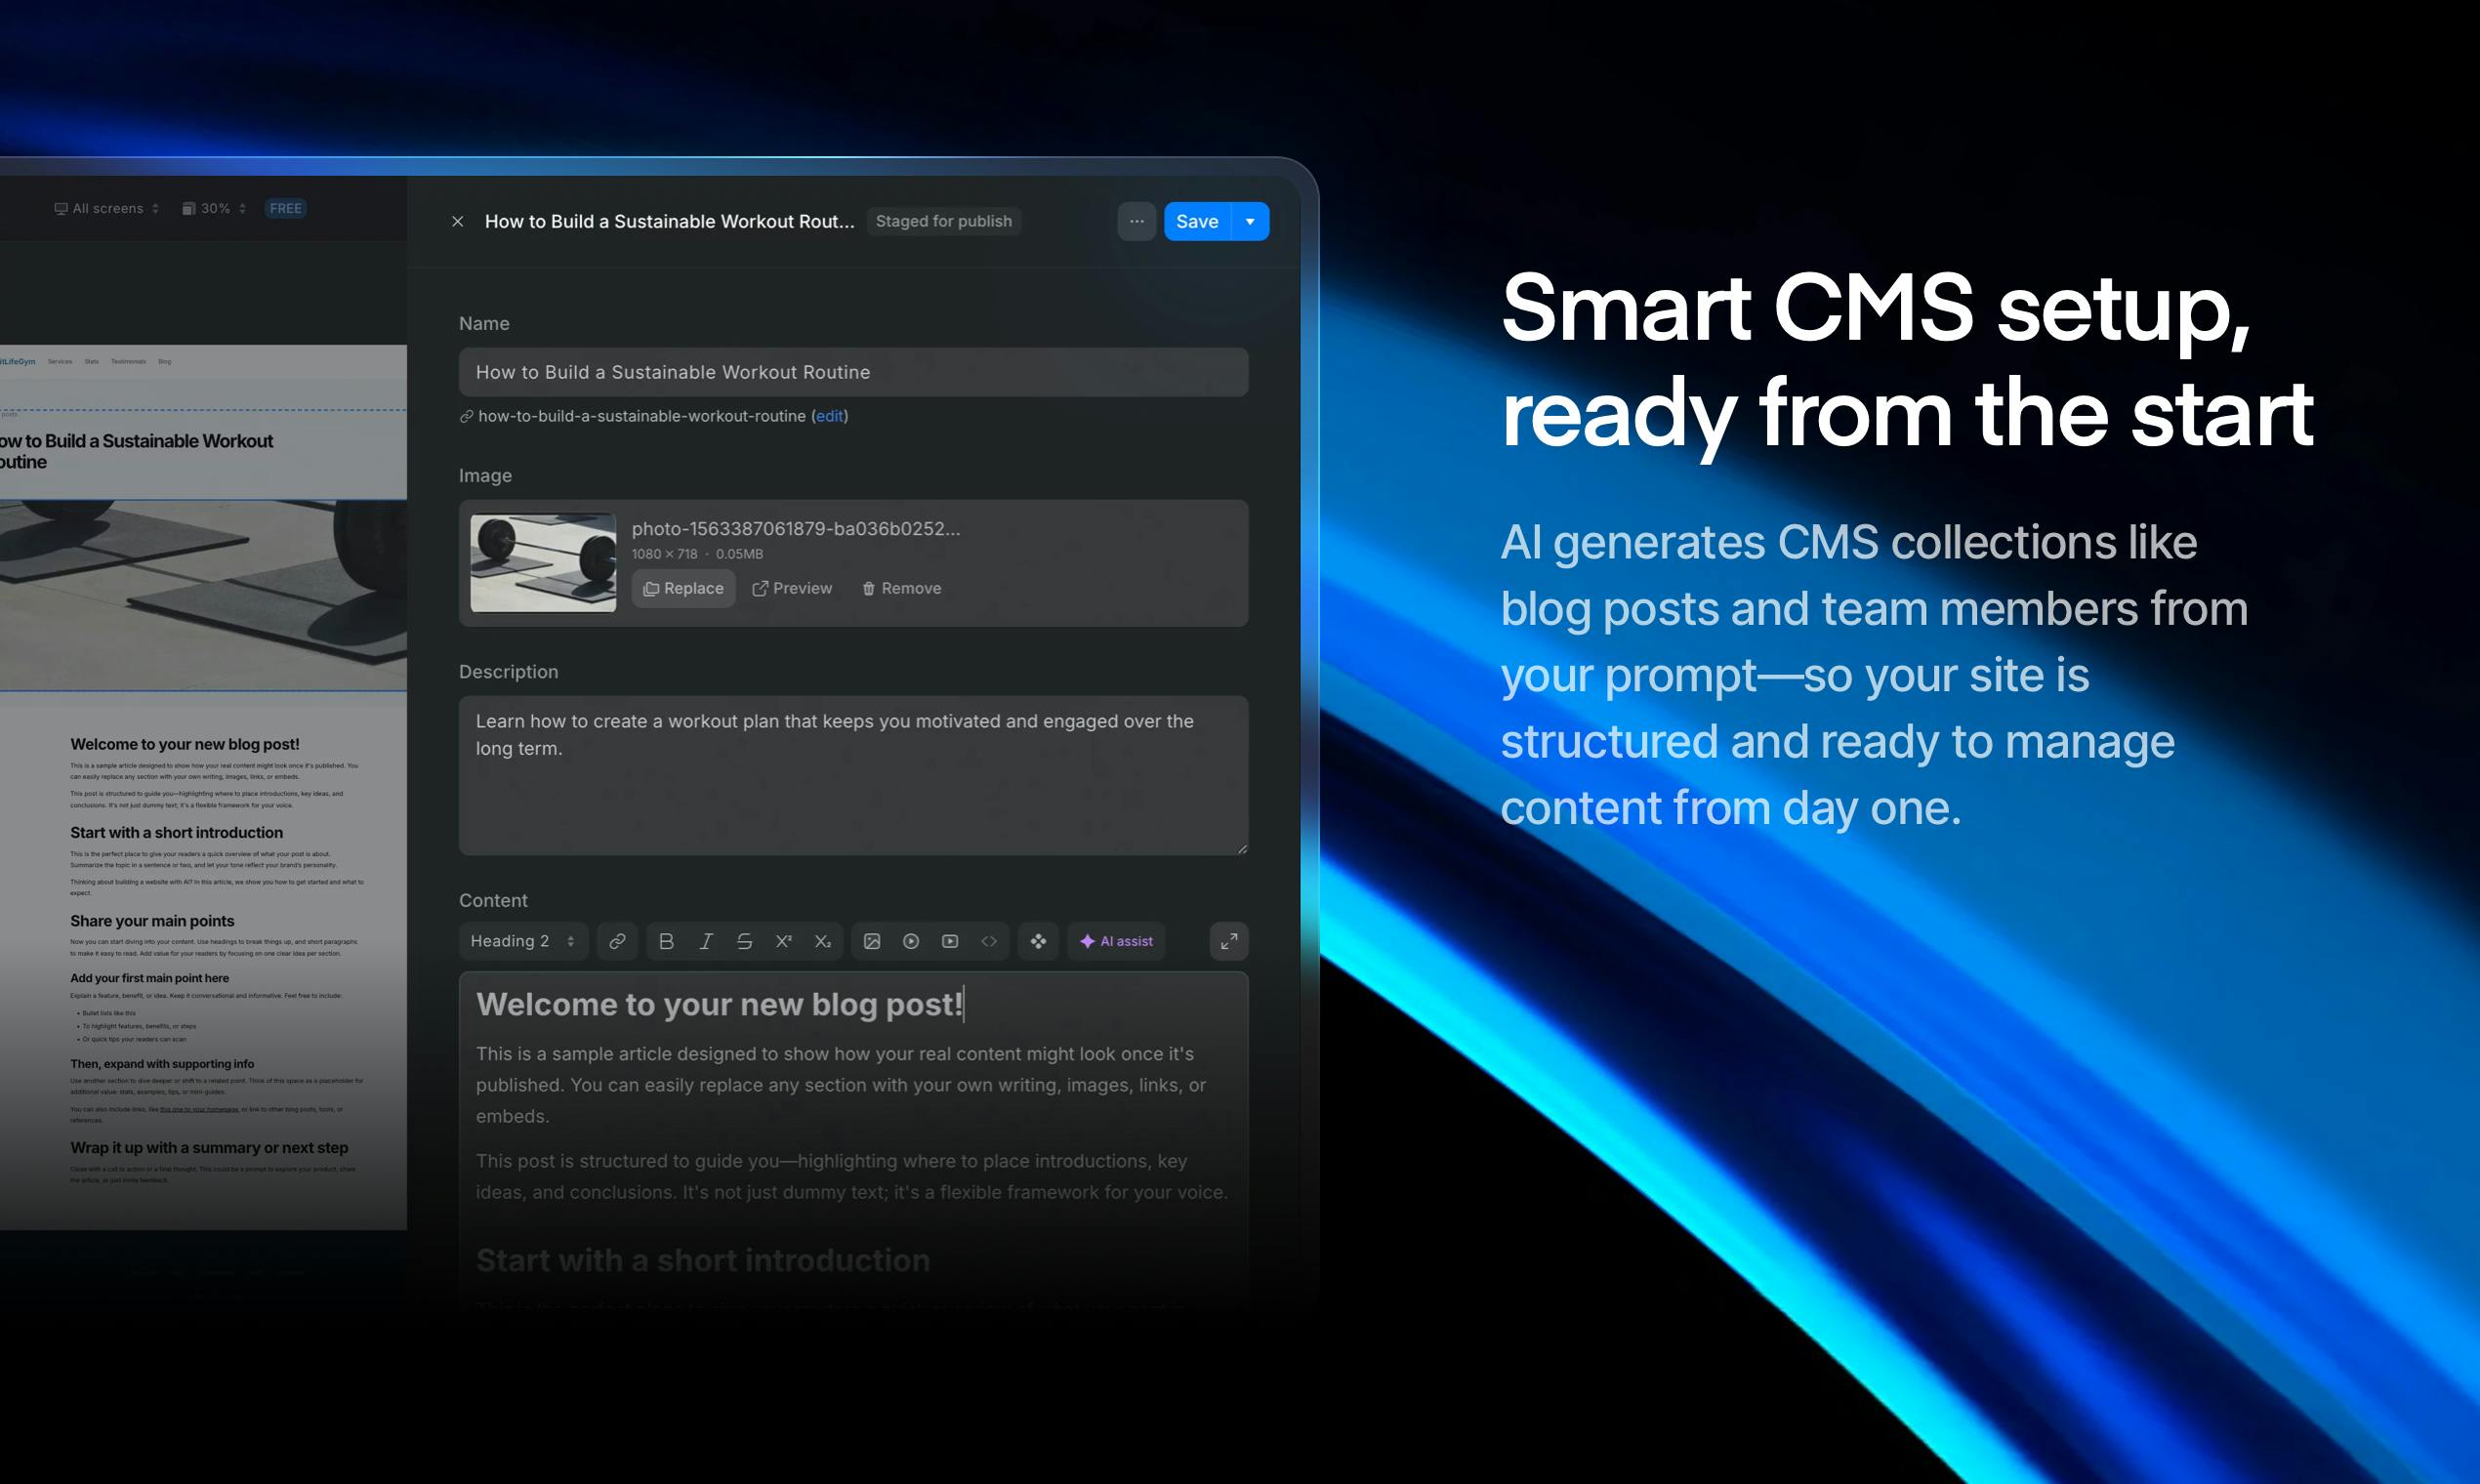The height and width of the screenshot is (1484, 2480).
Task: Apply superscript formatting
Action: (784, 942)
